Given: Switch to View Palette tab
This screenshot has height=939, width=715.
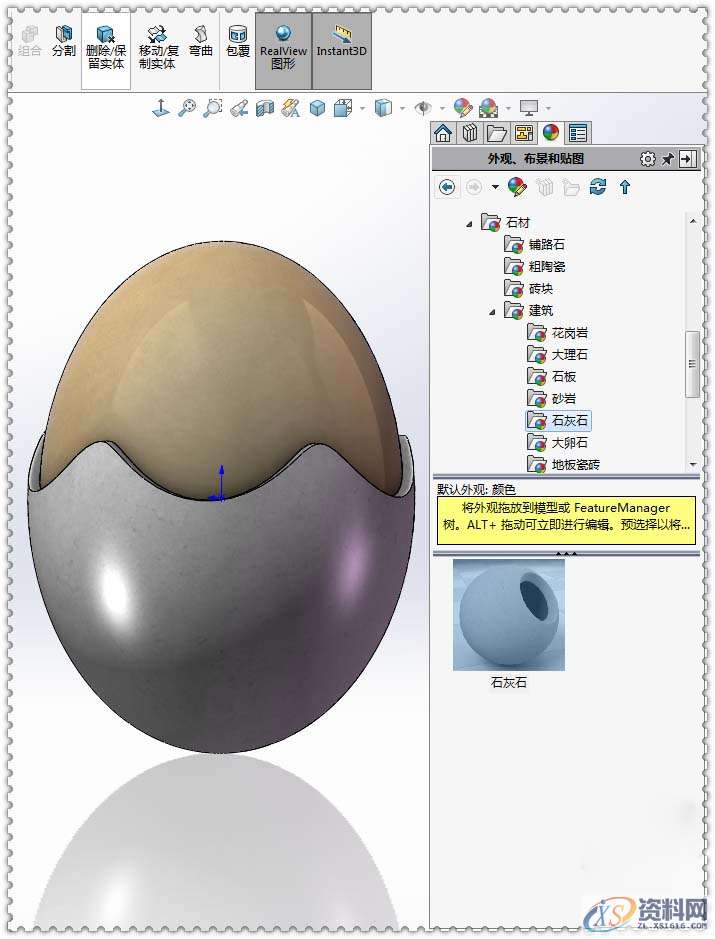Looking at the screenshot, I should click(524, 133).
